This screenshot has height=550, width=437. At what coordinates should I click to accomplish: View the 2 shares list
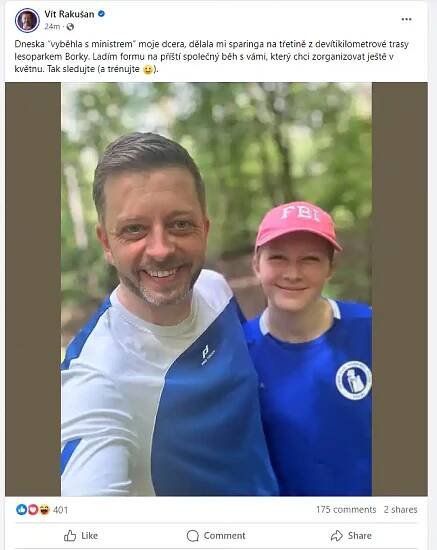[400, 509]
